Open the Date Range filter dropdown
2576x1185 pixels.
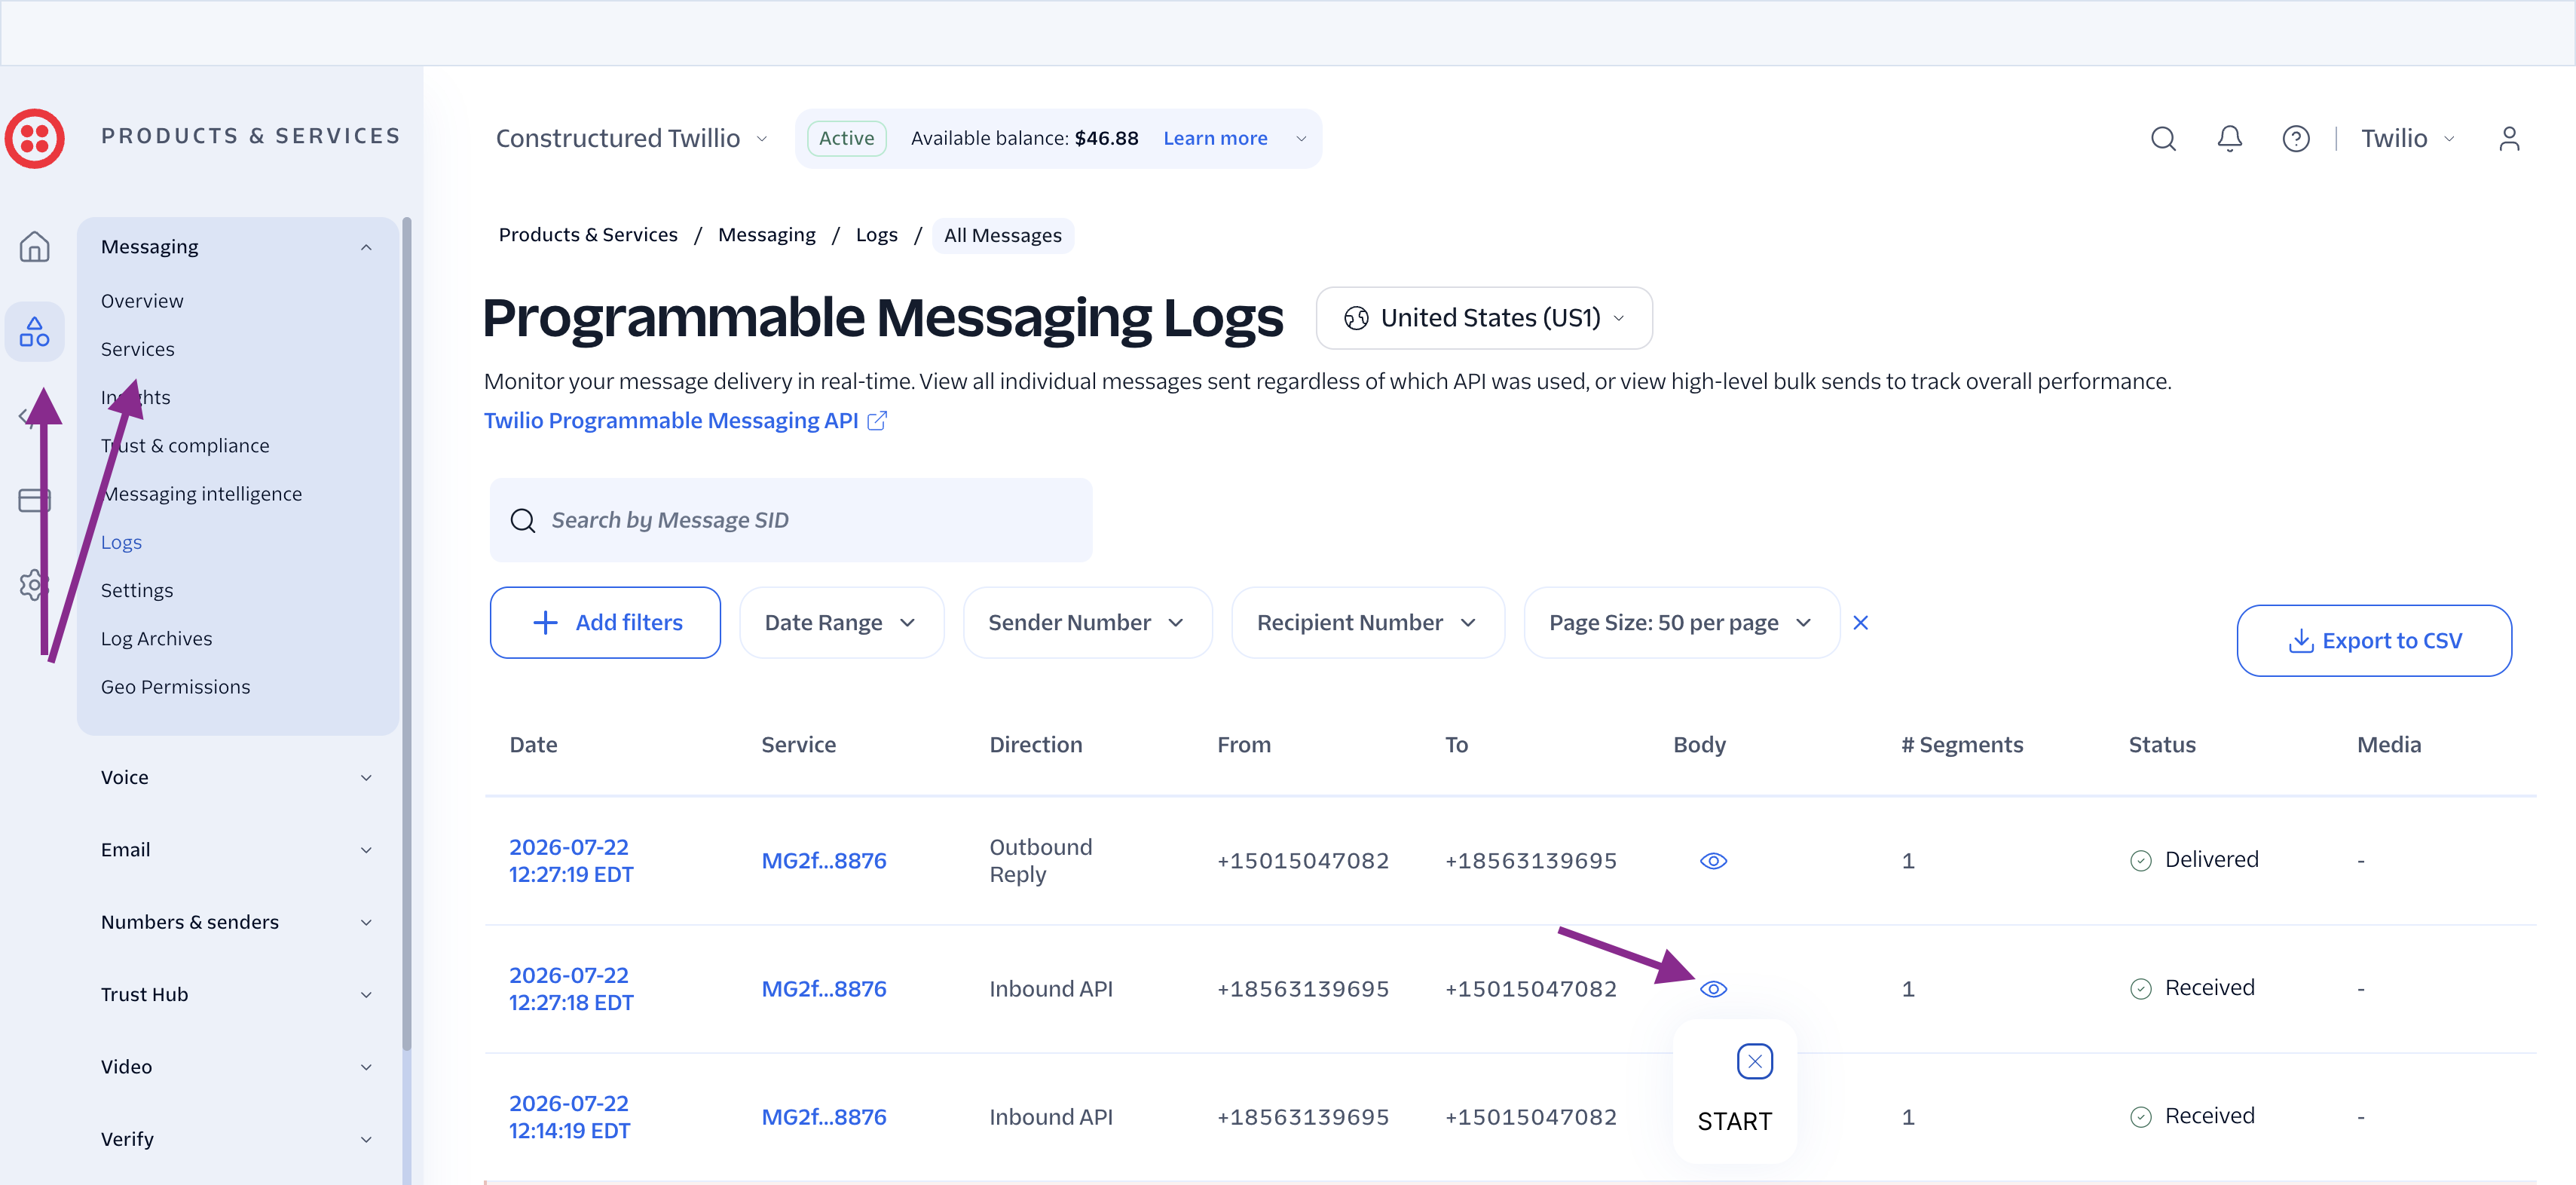(x=841, y=623)
